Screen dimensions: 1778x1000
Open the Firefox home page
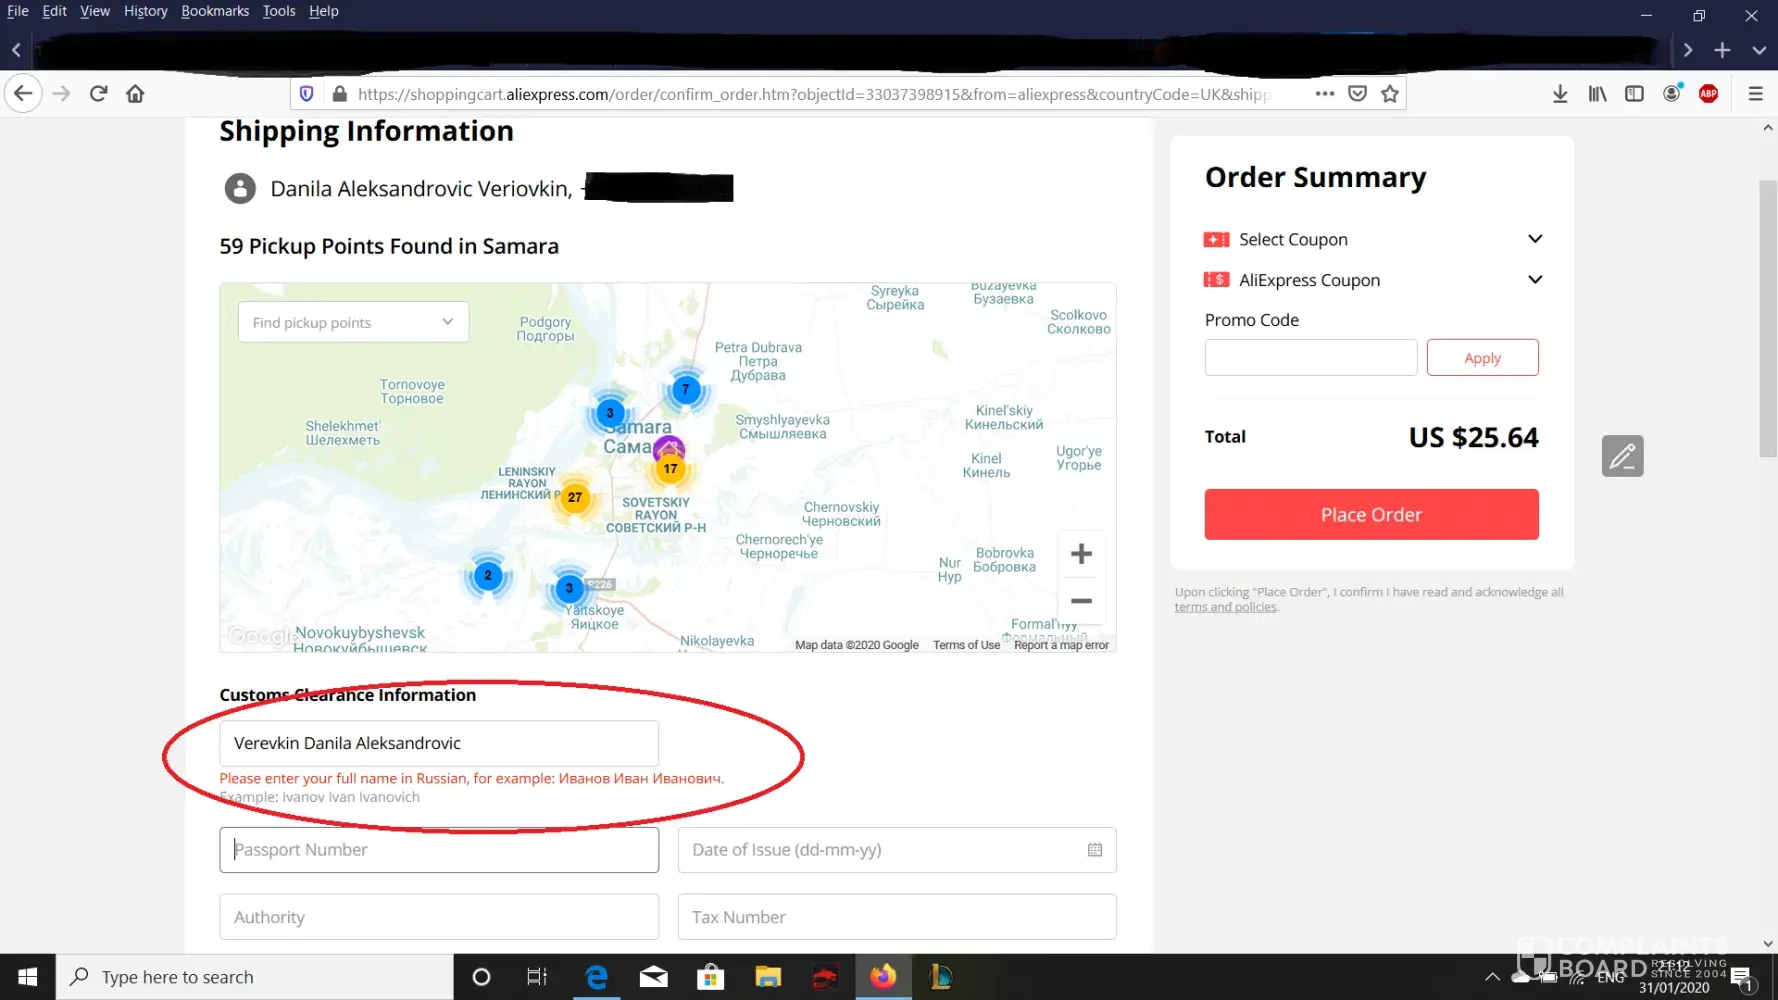coord(135,94)
